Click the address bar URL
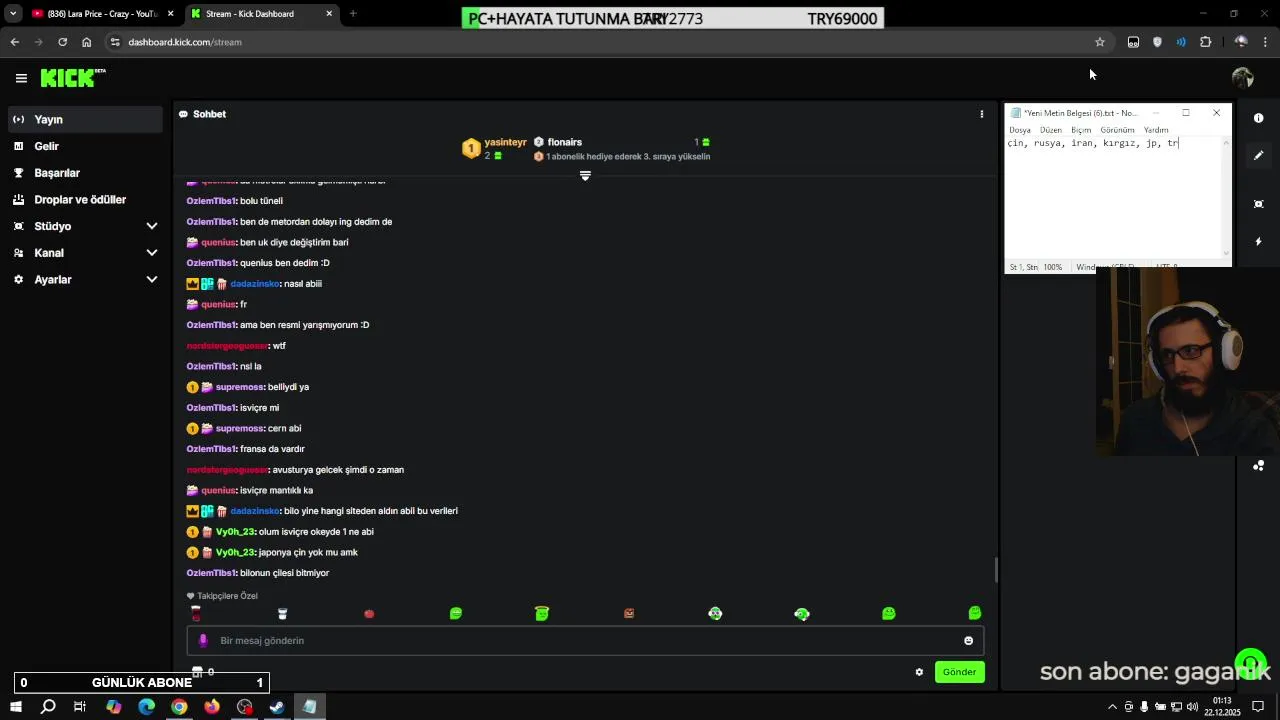Viewport: 1280px width, 720px height. click(185, 42)
